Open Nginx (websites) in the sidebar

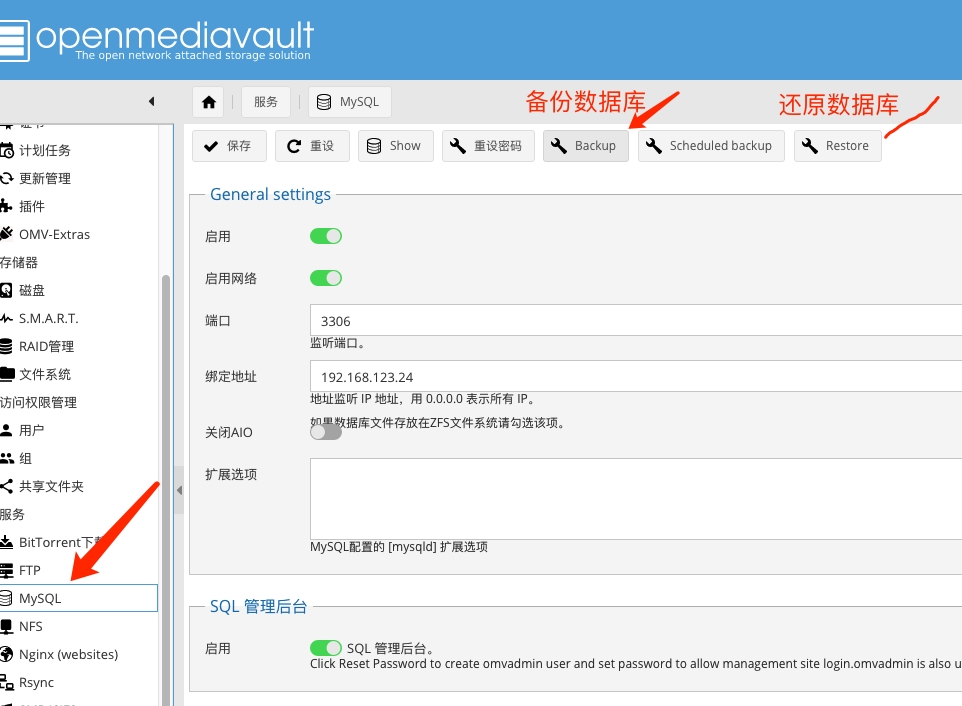click(x=79, y=654)
